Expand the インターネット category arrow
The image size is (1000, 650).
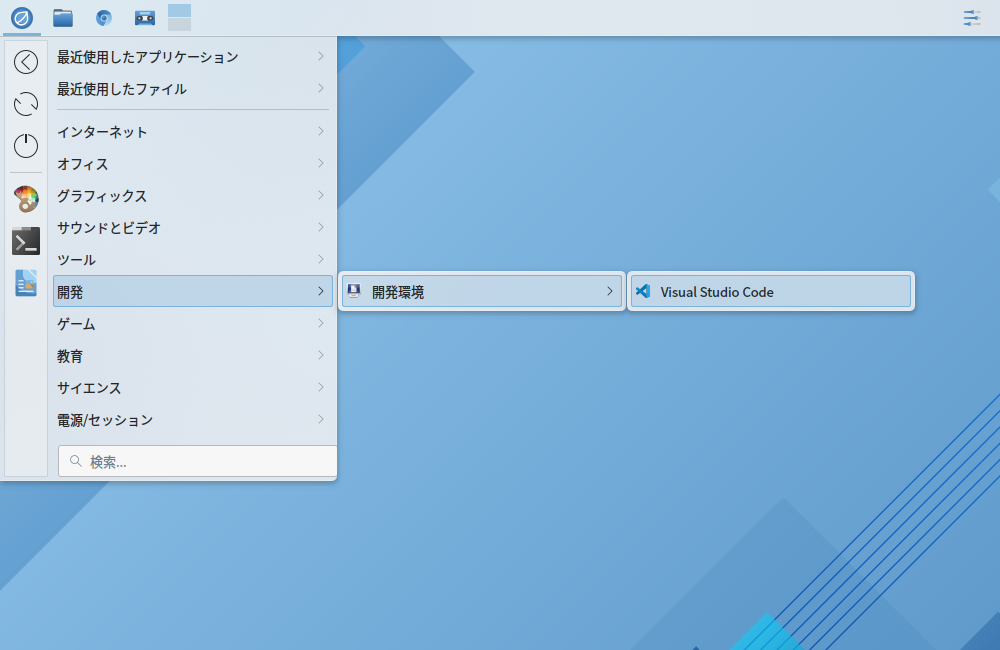[320, 131]
